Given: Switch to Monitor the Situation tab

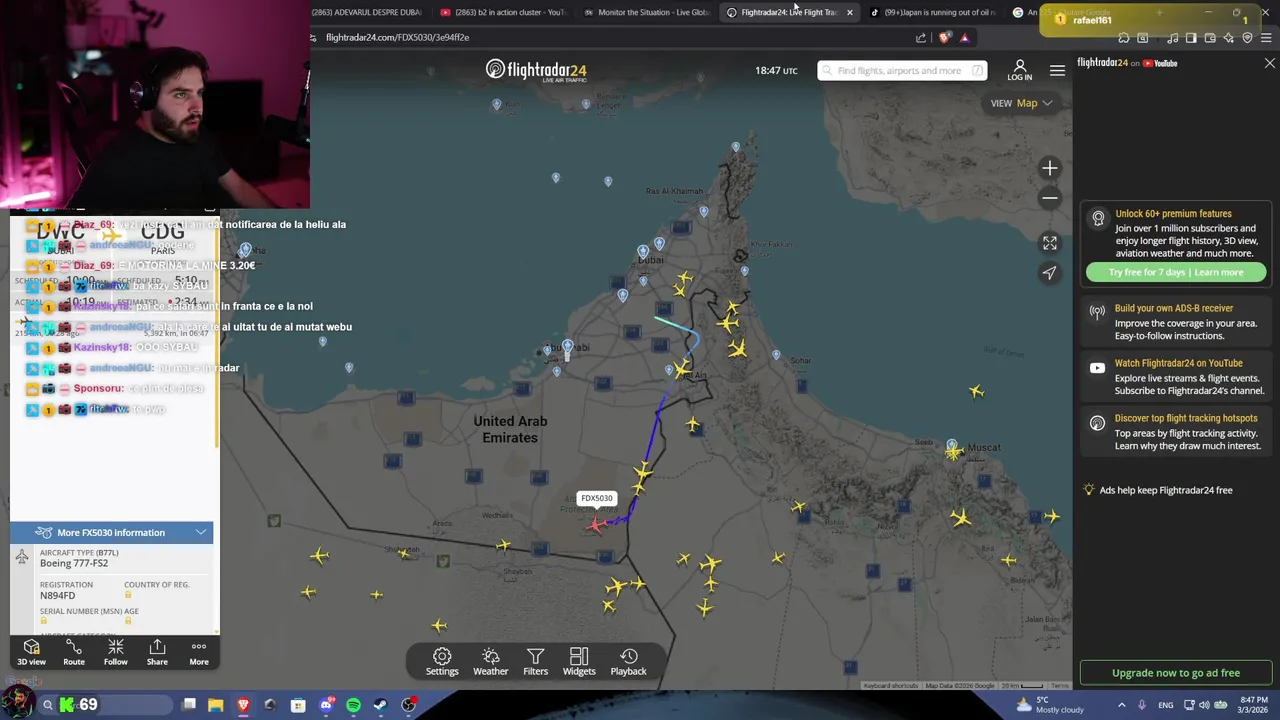Looking at the screenshot, I should coord(647,12).
